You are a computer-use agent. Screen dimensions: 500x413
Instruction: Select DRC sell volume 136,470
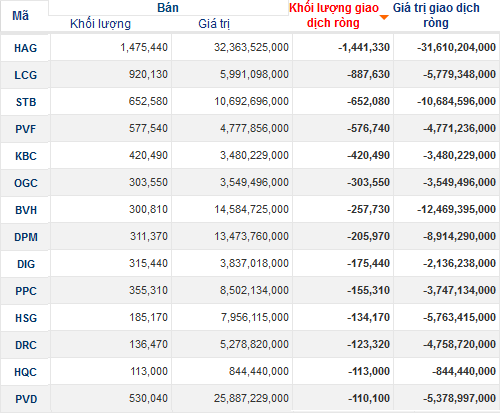click(148, 344)
